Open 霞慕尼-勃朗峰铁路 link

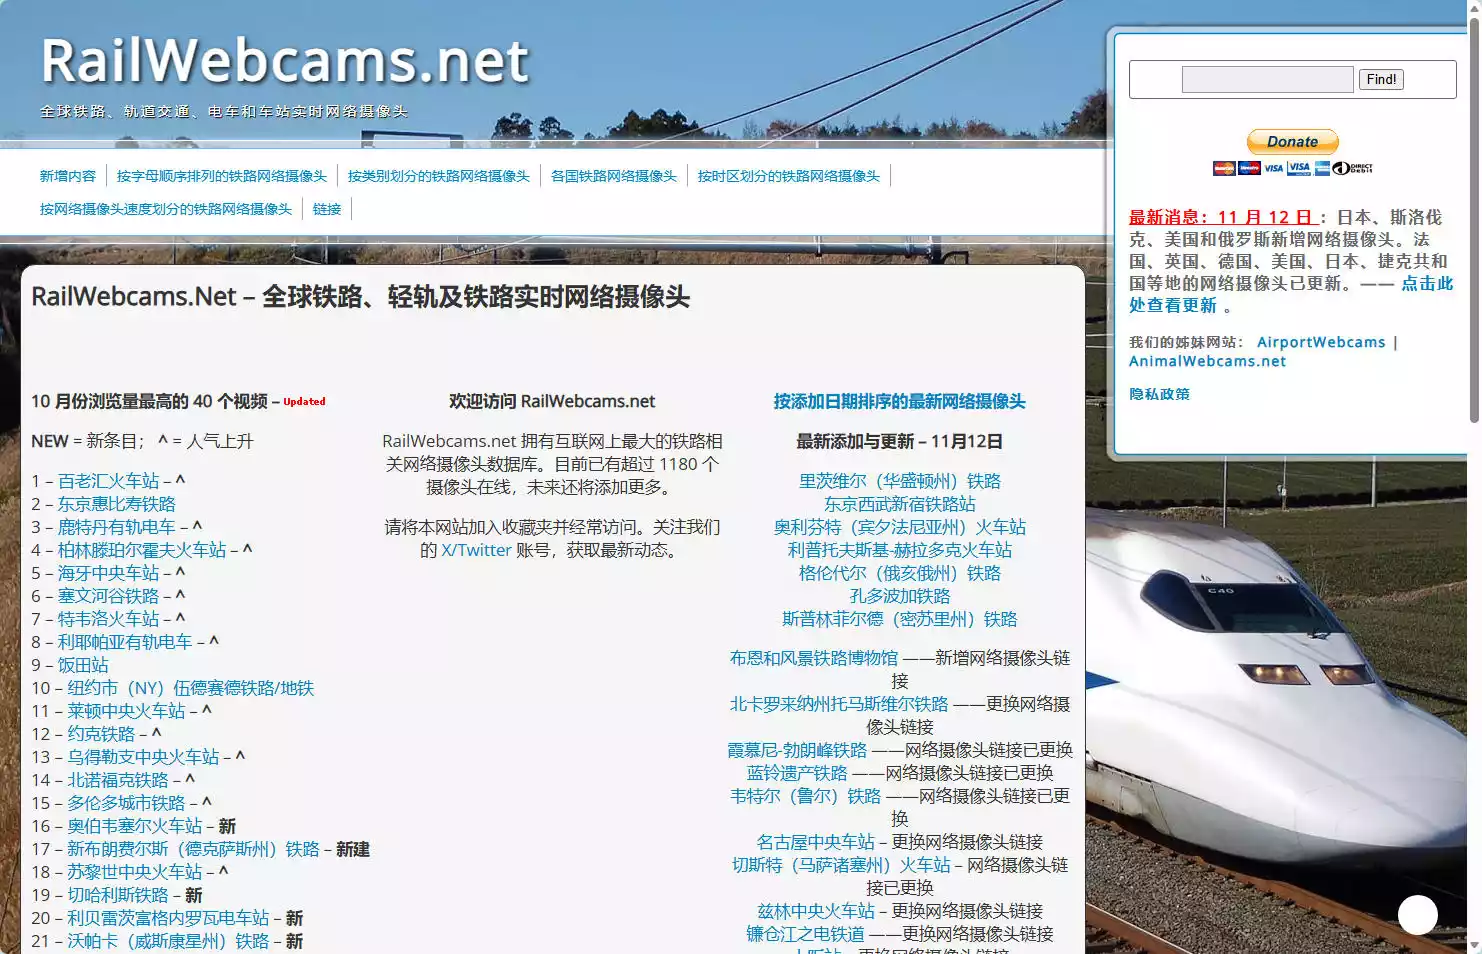pos(797,750)
